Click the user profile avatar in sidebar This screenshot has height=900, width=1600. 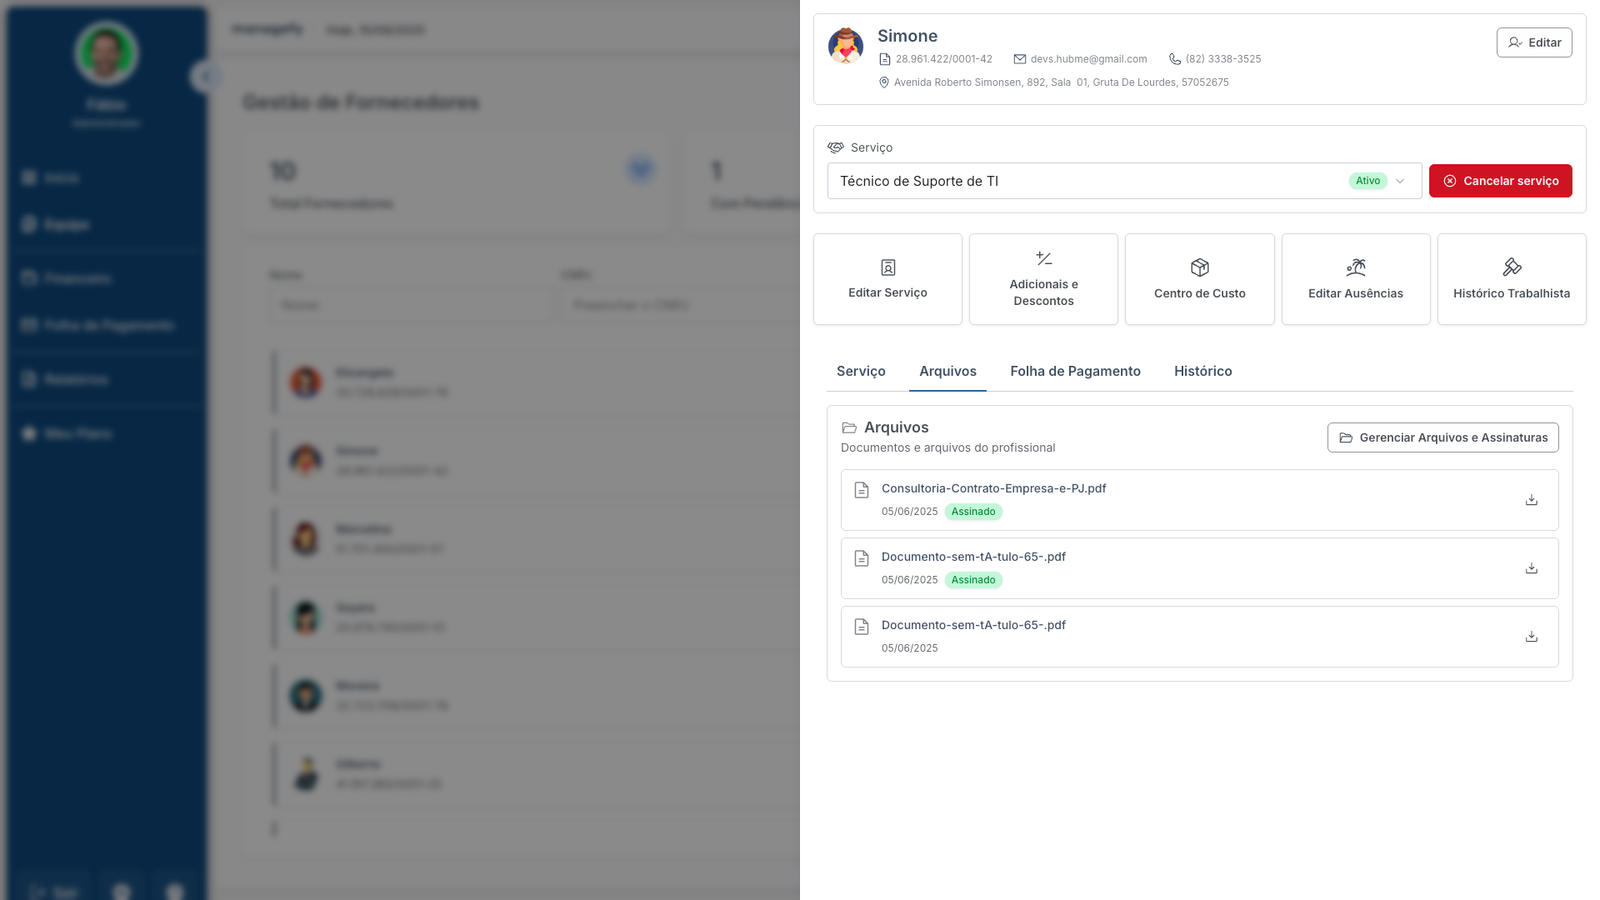pyautogui.click(x=106, y=52)
